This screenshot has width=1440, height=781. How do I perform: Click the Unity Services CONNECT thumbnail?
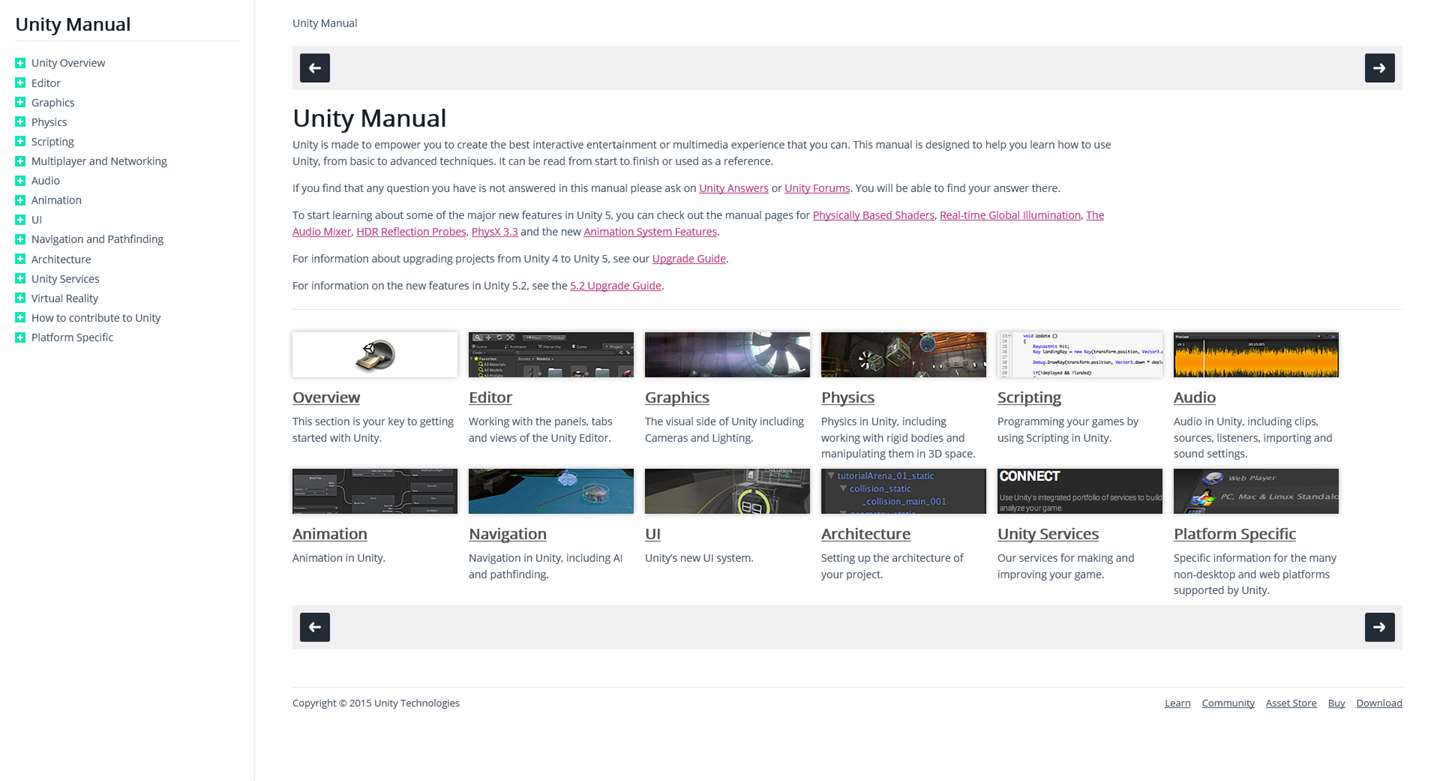coord(1080,491)
